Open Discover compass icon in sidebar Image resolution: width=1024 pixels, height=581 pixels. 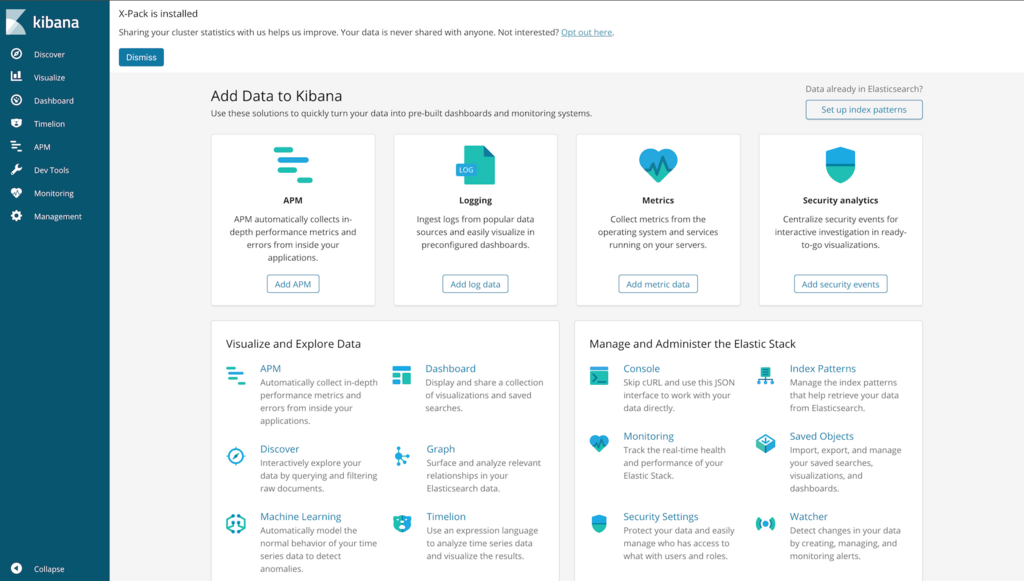[x=16, y=54]
